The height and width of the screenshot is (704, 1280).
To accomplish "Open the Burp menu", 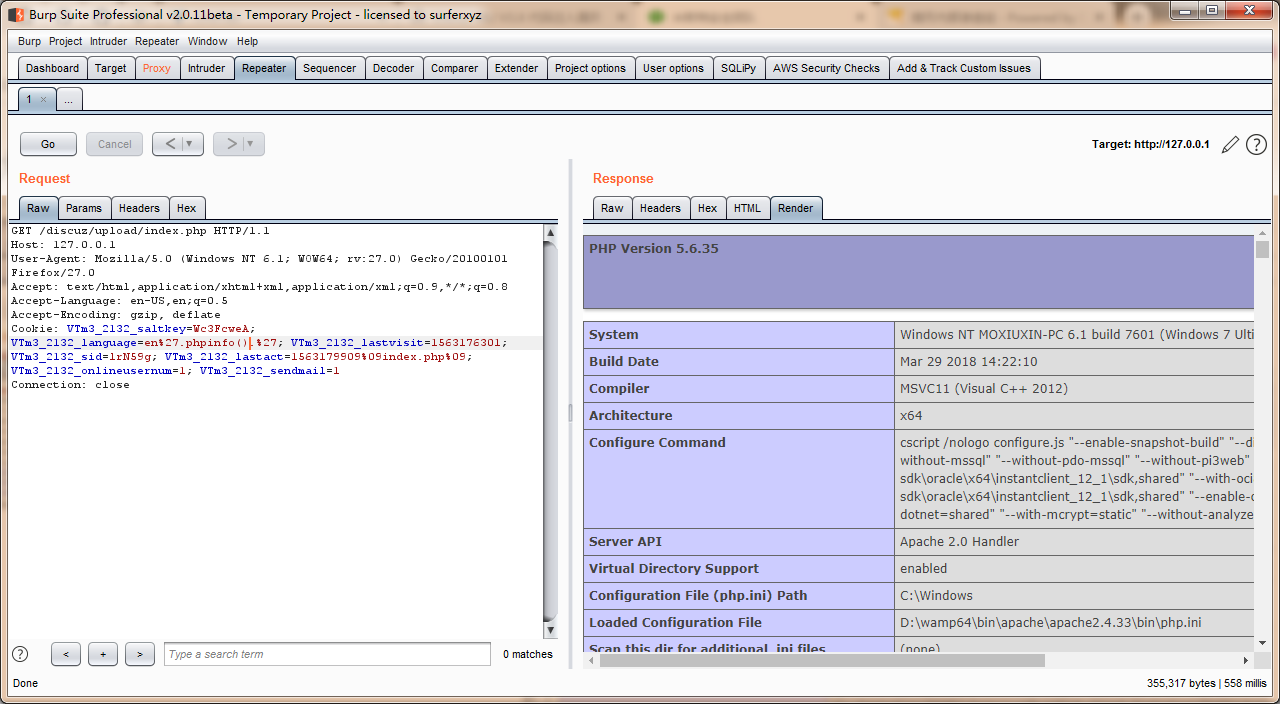I will 29,41.
